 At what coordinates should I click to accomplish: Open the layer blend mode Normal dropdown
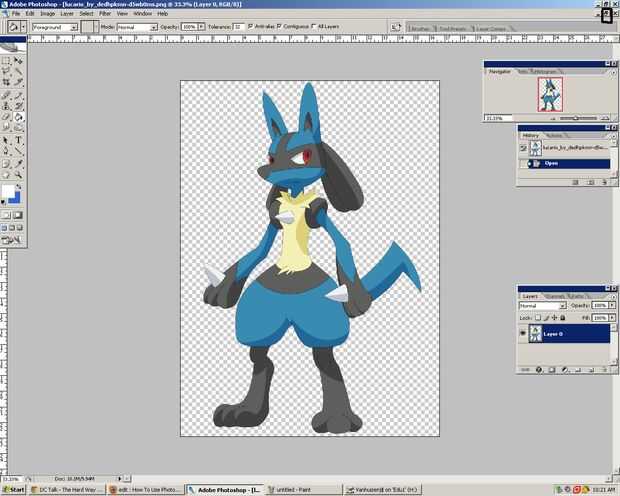point(541,305)
